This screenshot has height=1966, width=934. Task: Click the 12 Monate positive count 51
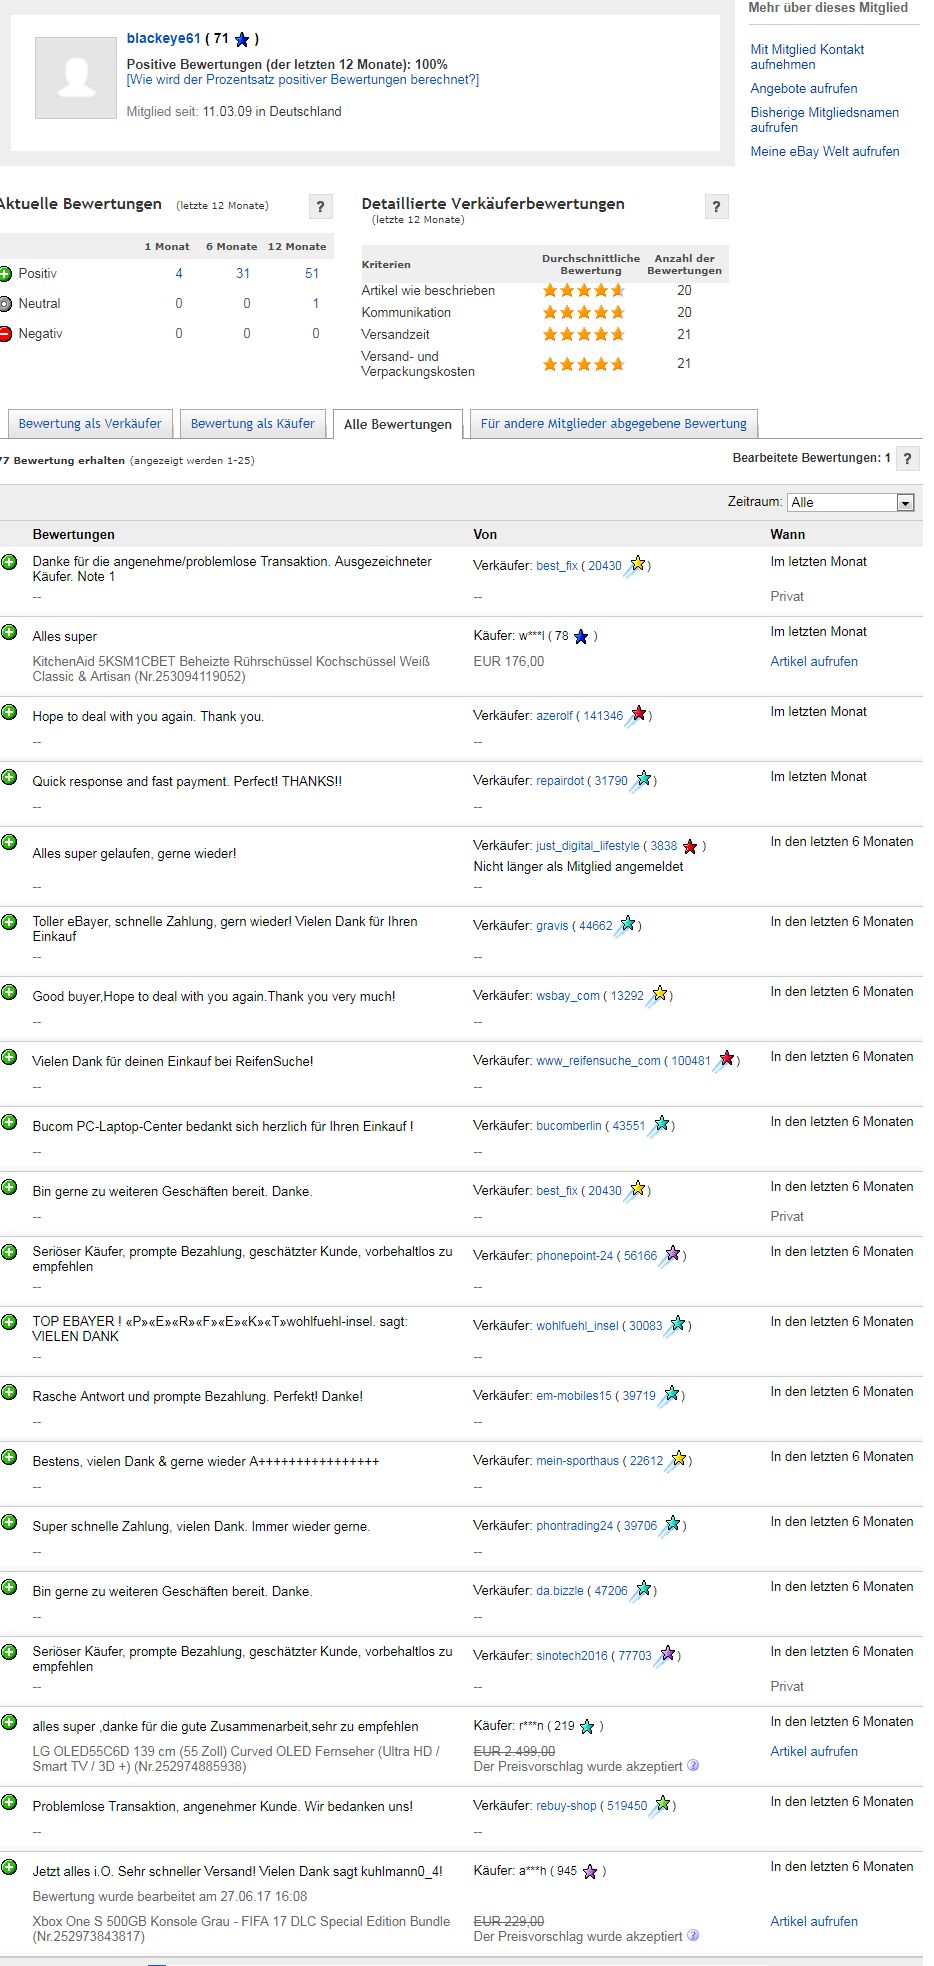click(312, 274)
